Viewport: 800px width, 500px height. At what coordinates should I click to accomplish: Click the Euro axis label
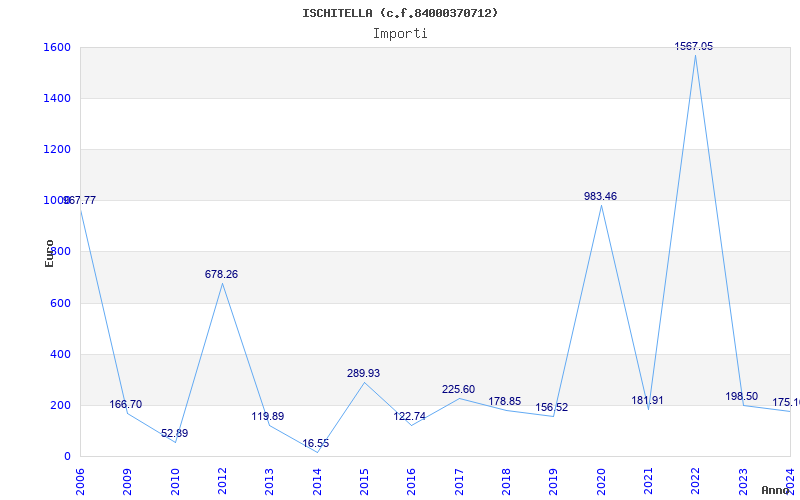tap(49, 253)
